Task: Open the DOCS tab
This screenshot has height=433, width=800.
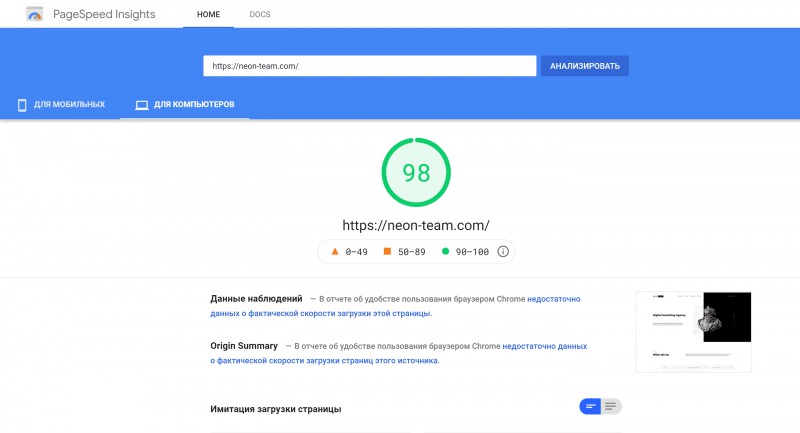Action: pos(260,14)
